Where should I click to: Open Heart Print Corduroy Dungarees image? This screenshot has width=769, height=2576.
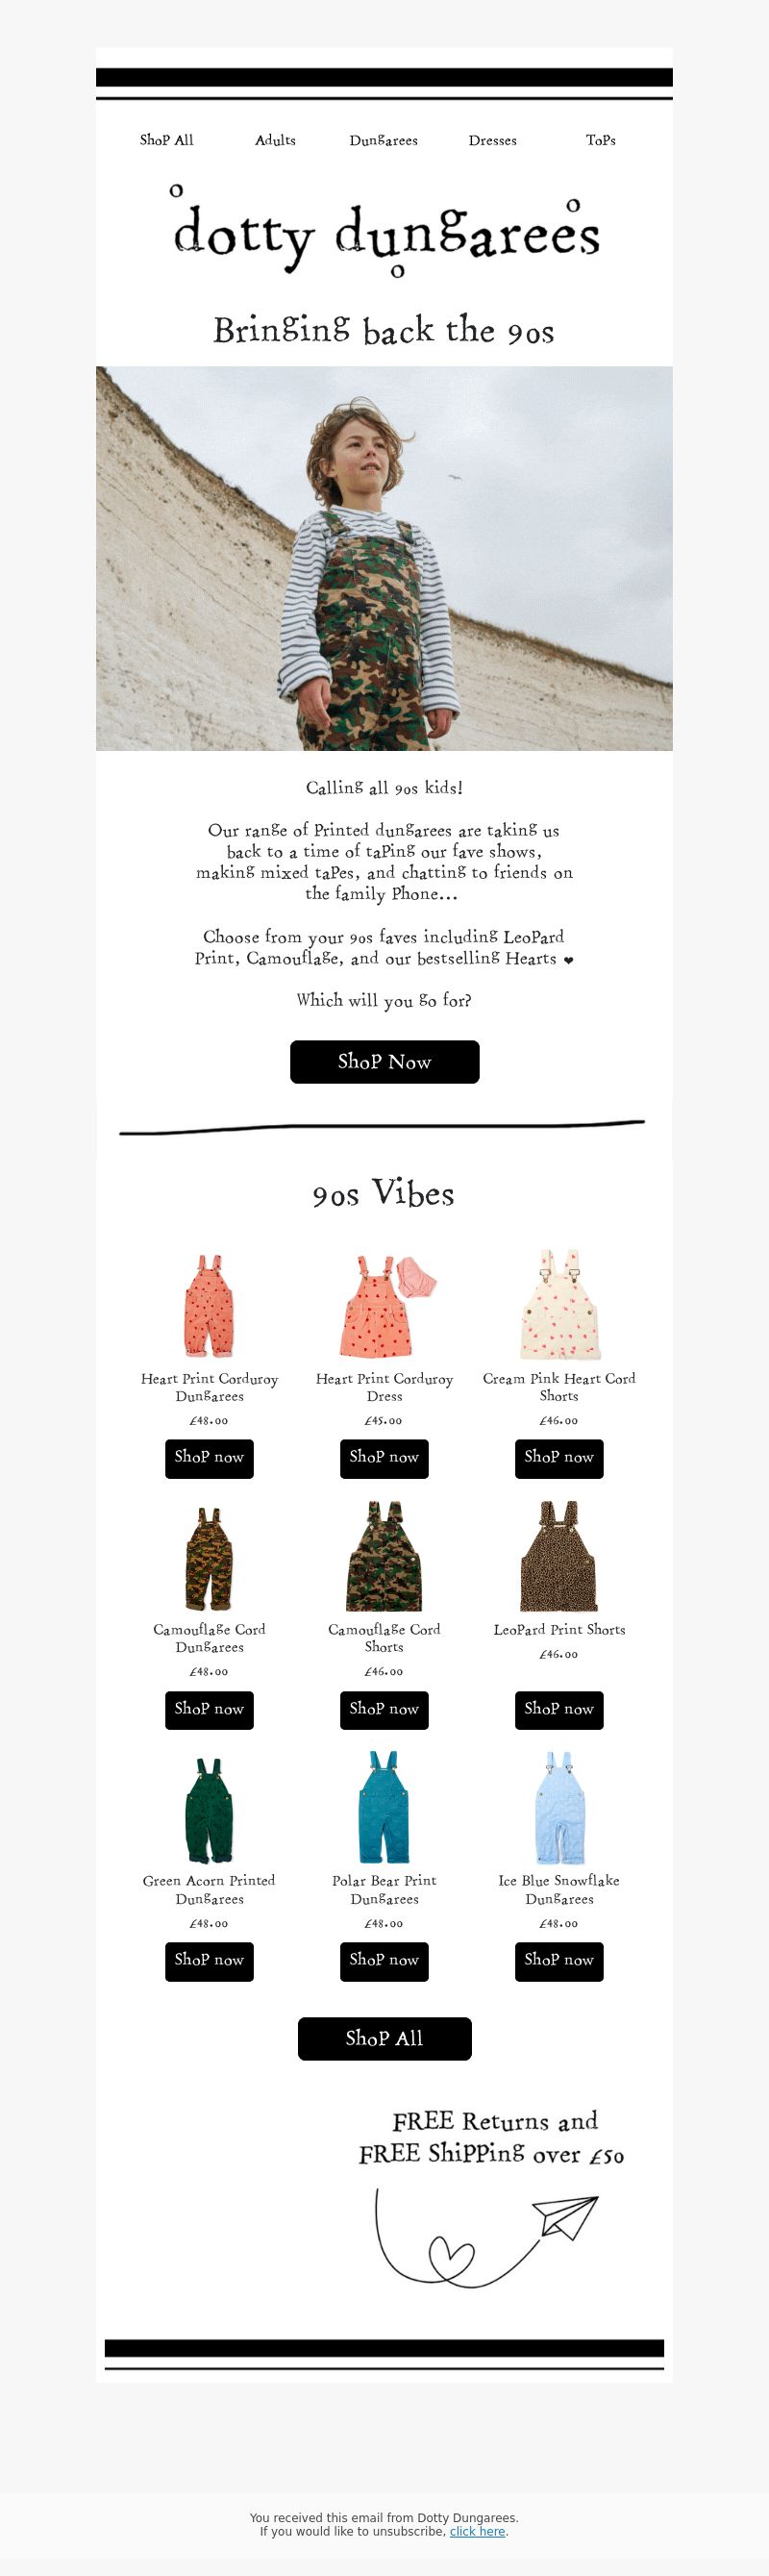pos(209,1304)
